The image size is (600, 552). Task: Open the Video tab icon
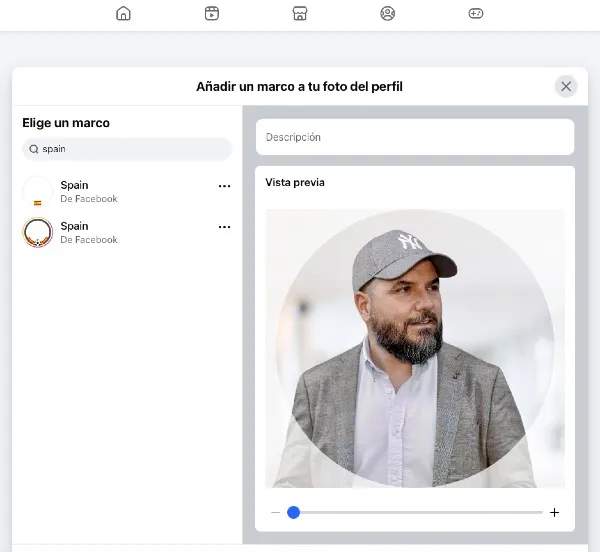(211, 13)
